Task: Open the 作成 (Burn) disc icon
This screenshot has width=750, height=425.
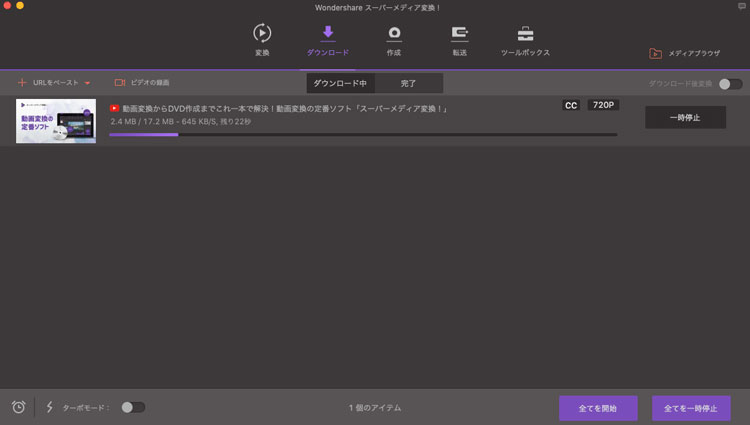Action: (x=394, y=33)
